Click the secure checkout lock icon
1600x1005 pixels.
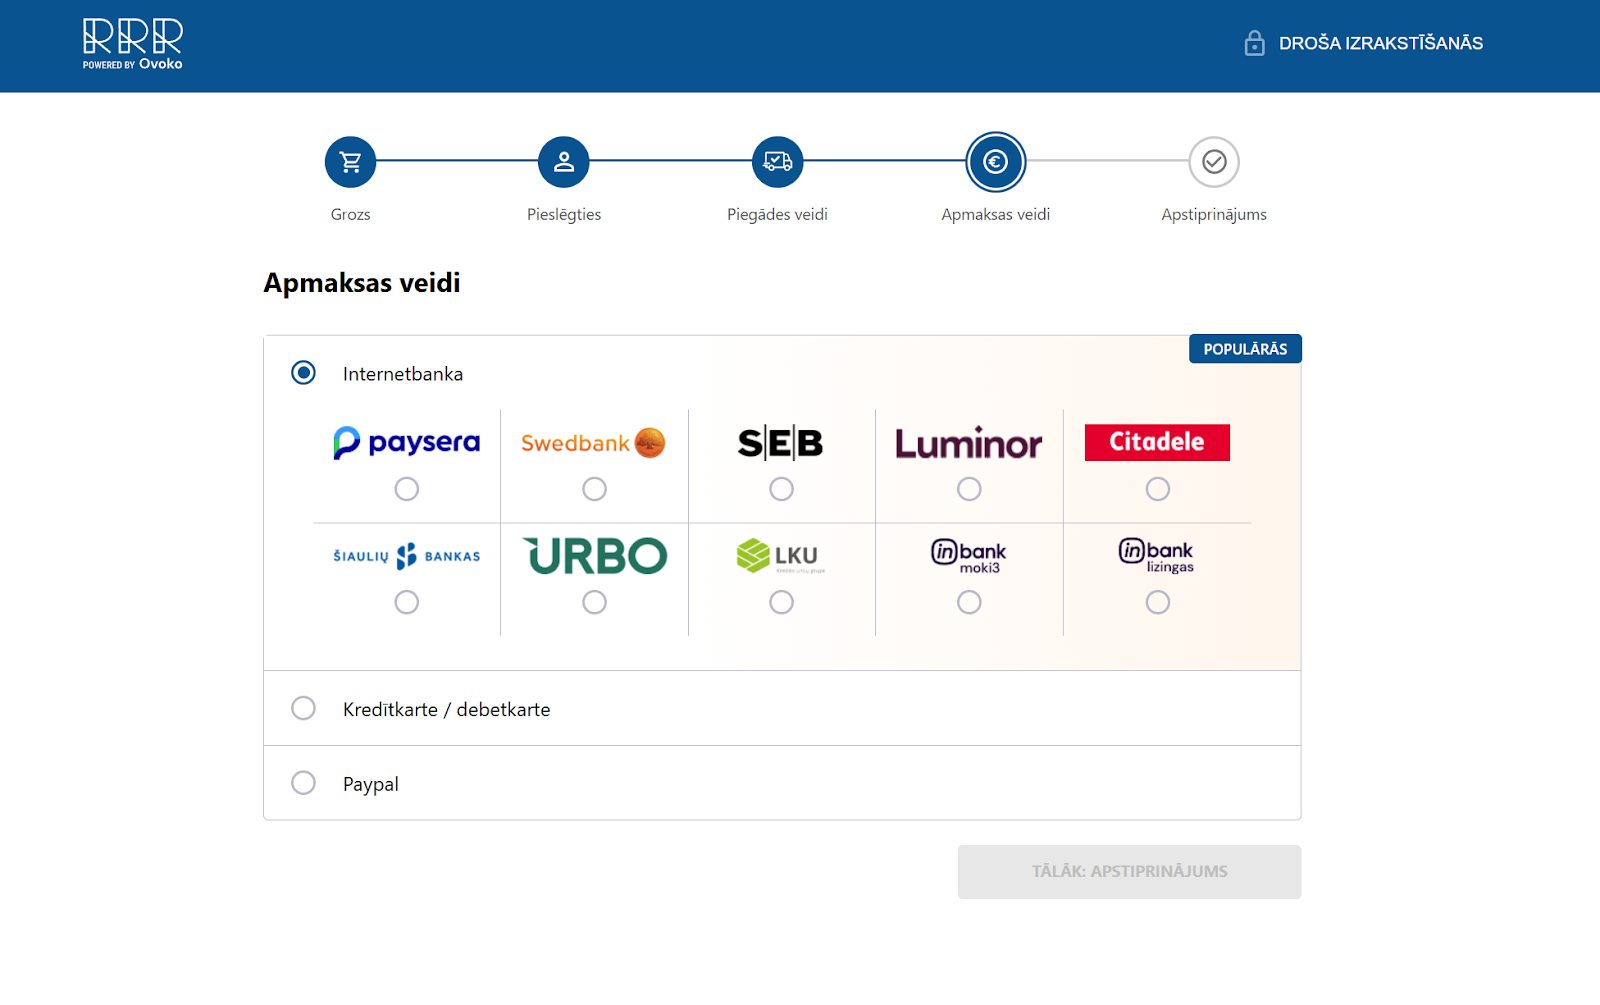point(1254,43)
